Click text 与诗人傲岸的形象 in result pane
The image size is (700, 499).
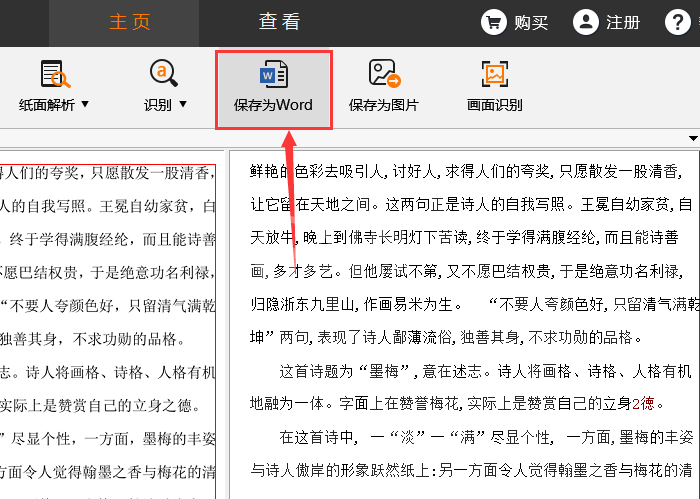pyautogui.click(x=309, y=470)
